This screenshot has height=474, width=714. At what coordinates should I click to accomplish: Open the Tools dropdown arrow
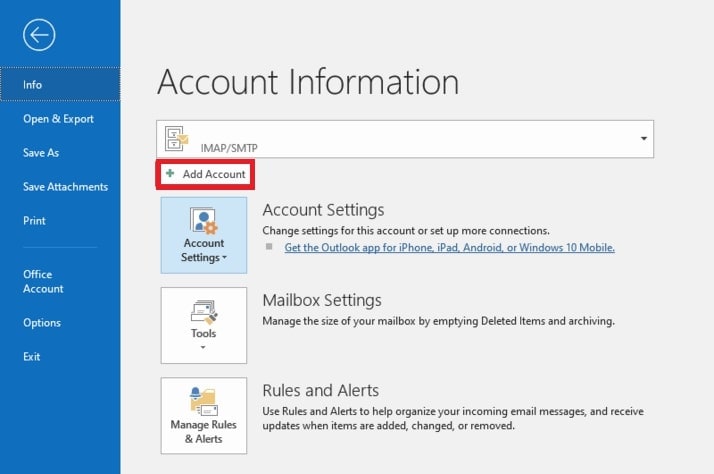[x=203, y=348]
